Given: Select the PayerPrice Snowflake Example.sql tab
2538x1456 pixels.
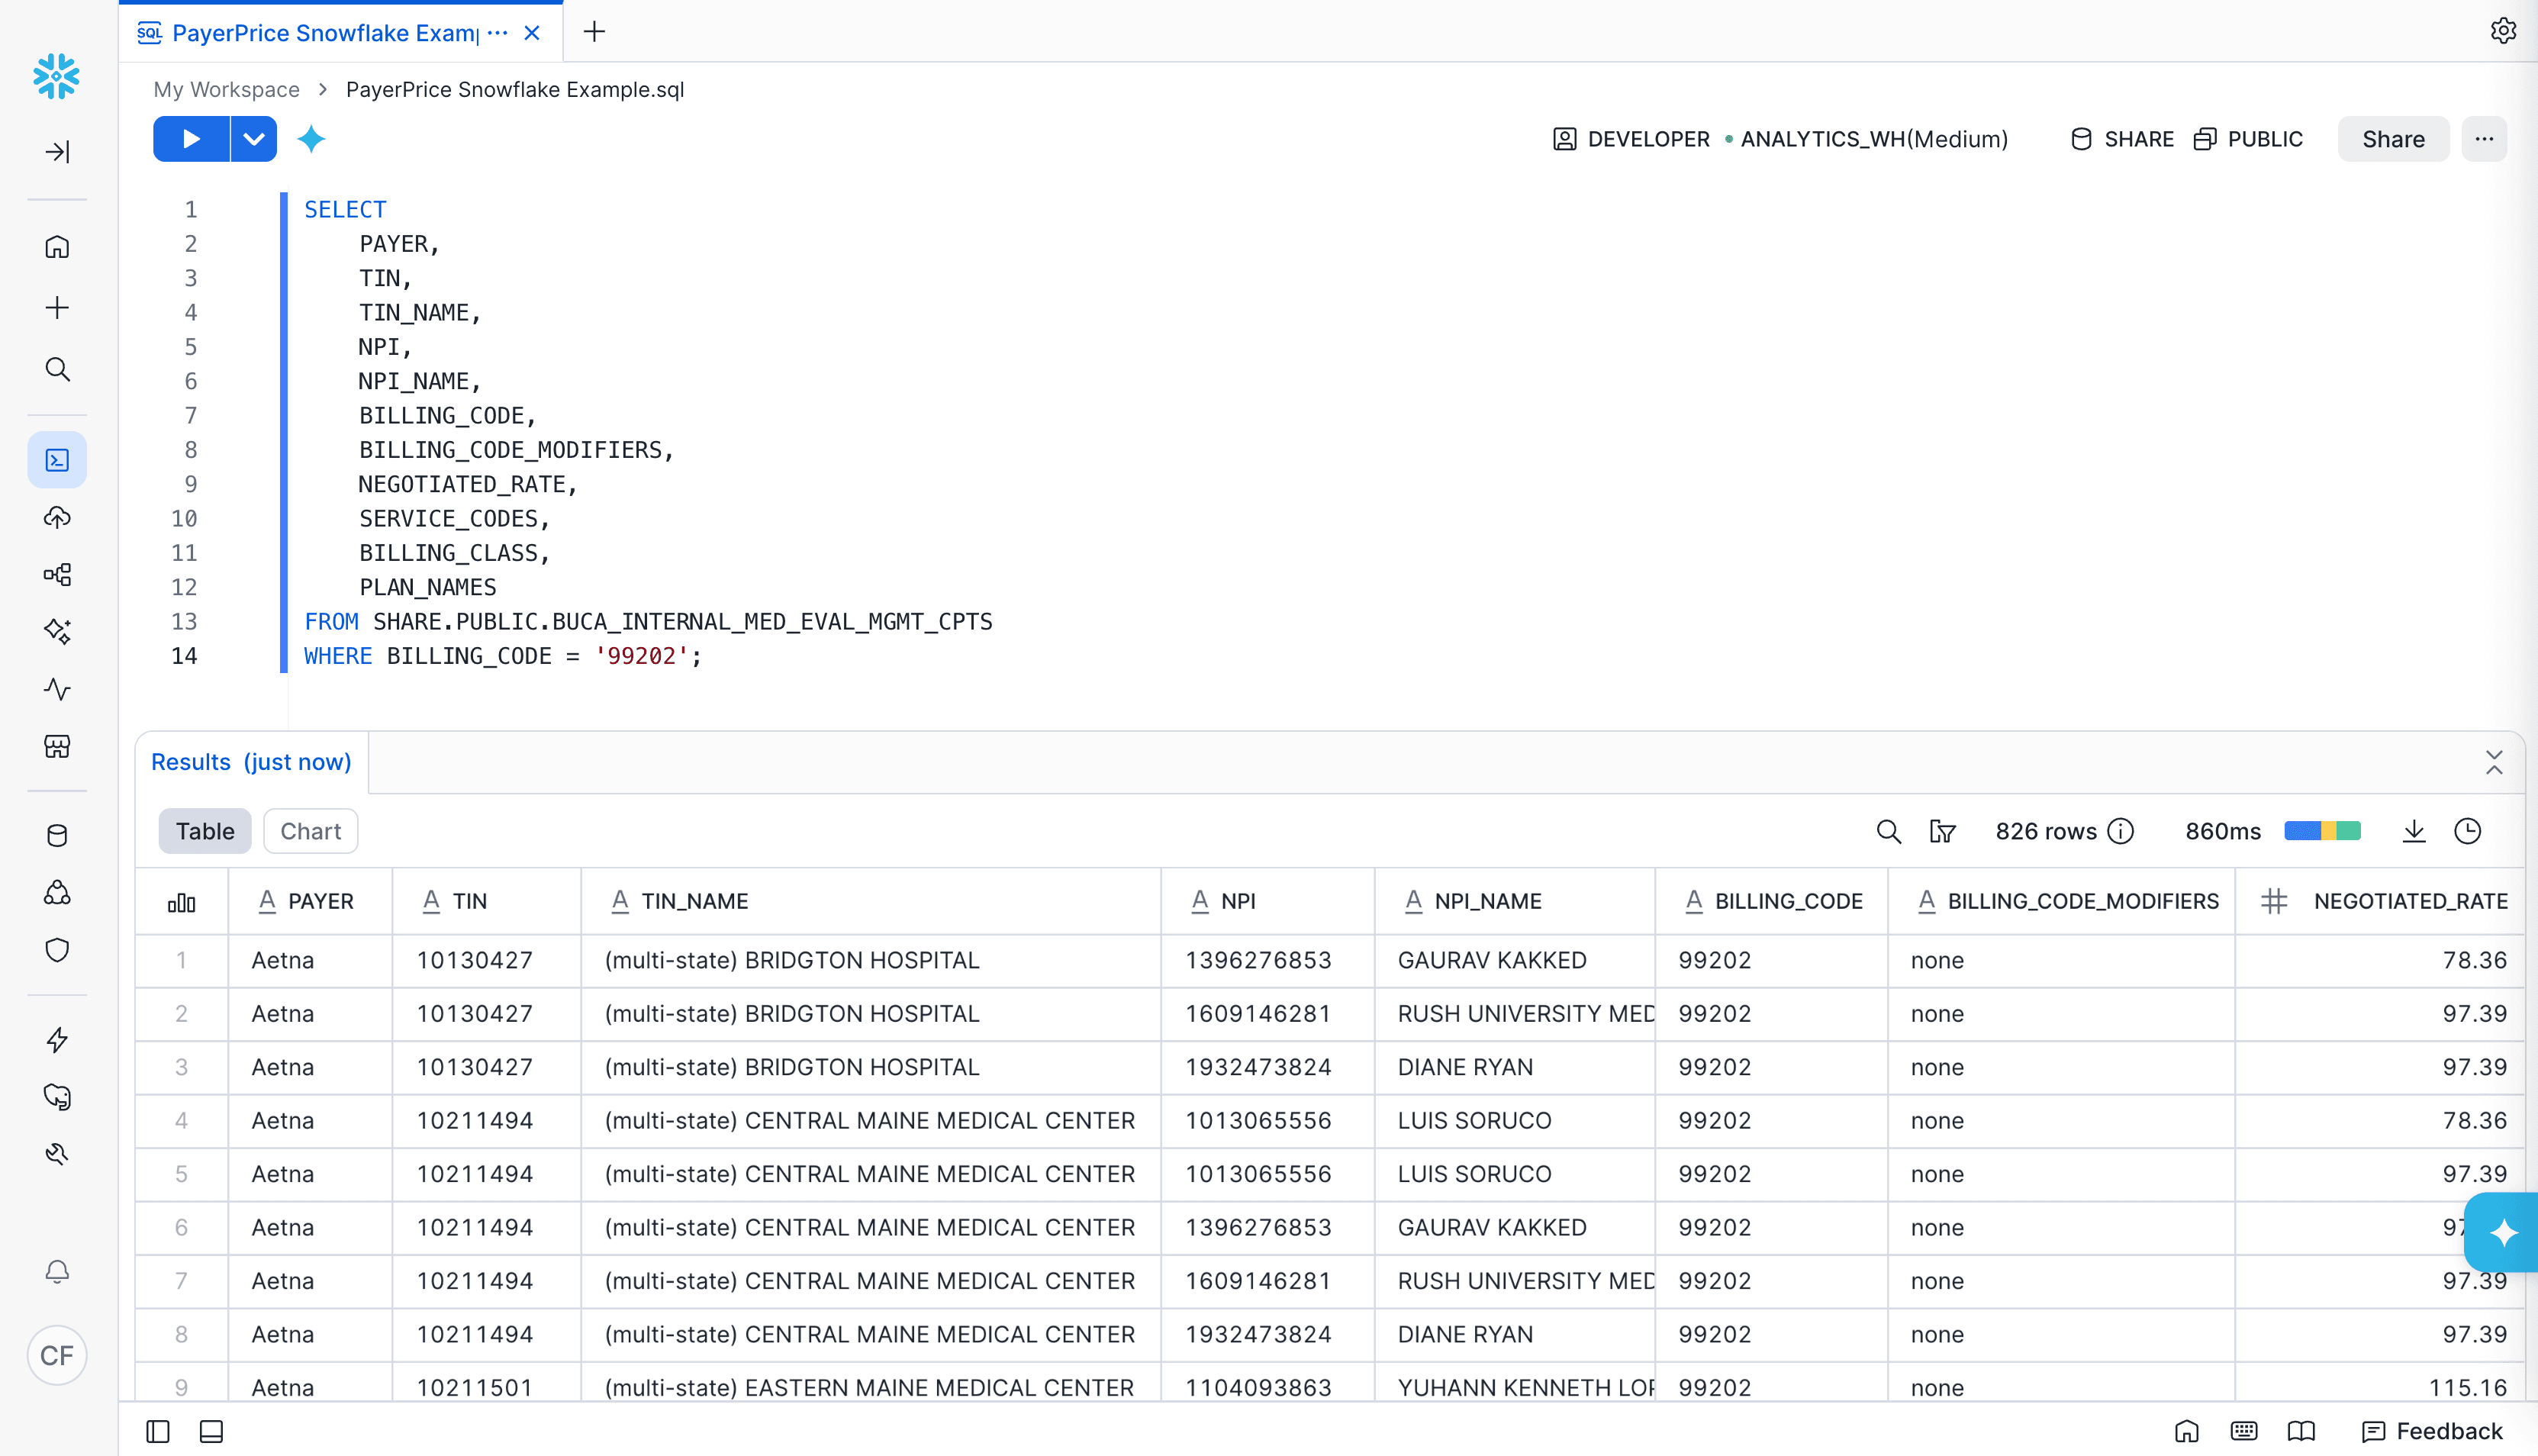Looking at the screenshot, I should point(320,32).
